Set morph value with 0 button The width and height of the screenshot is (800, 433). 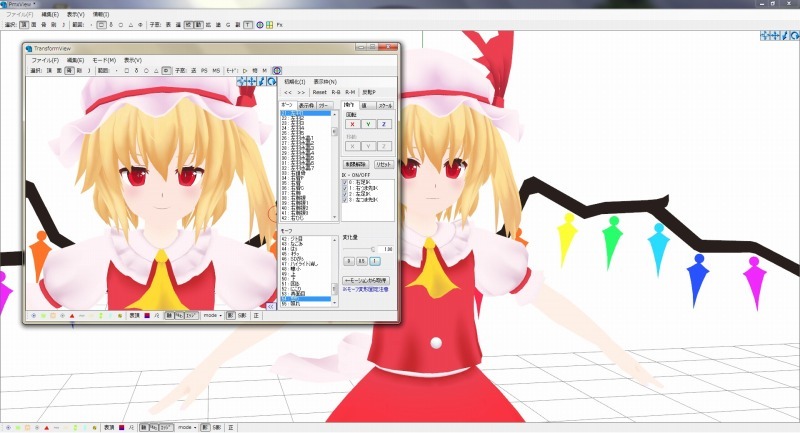[x=348, y=261]
